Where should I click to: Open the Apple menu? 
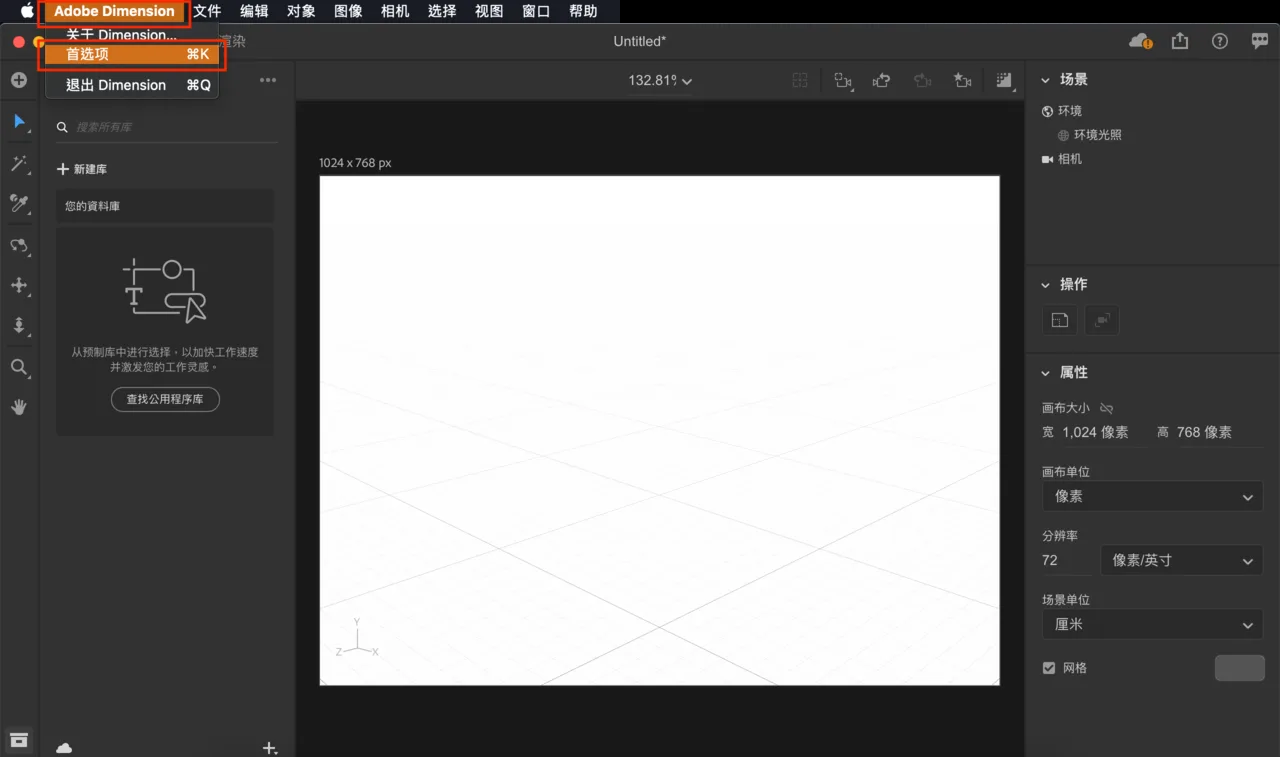pos(27,11)
